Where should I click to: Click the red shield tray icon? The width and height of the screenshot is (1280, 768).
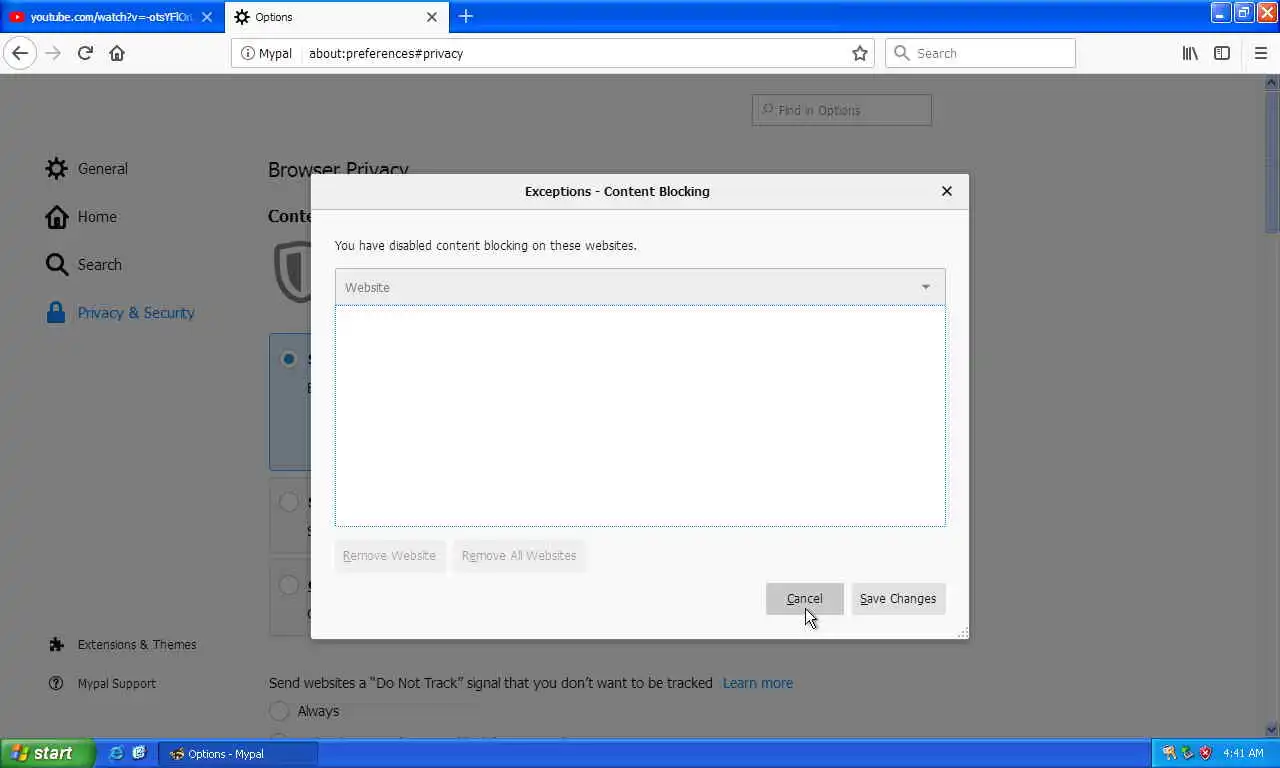[1206, 753]
